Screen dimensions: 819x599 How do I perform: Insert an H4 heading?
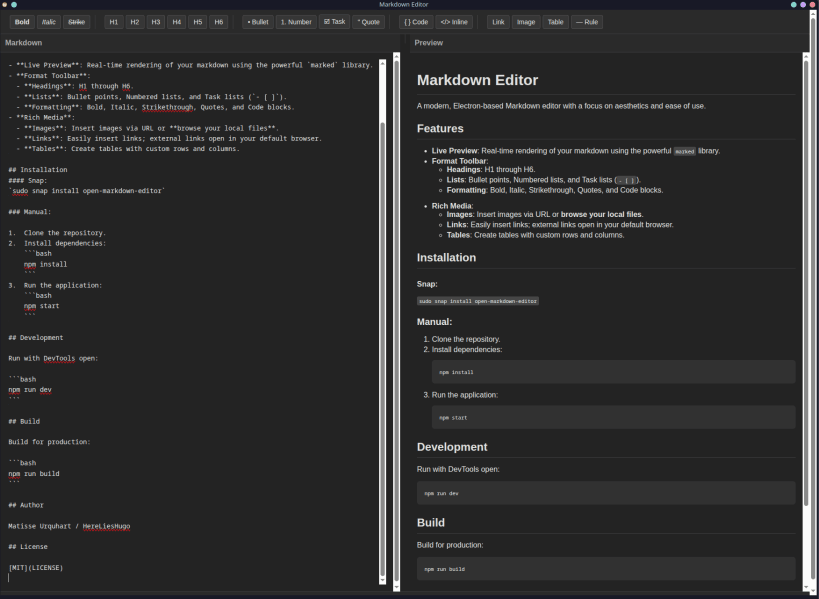[x=177, y=22]
